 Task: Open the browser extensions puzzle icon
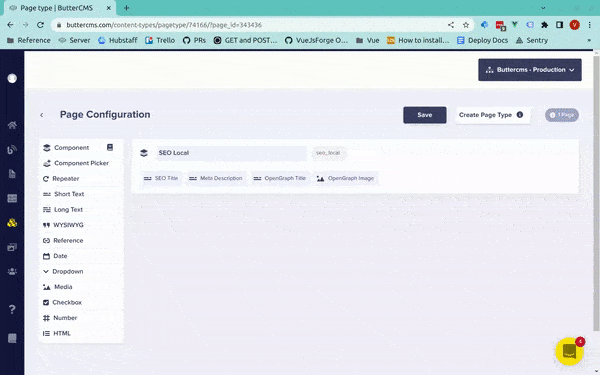[x=544, y=25]
